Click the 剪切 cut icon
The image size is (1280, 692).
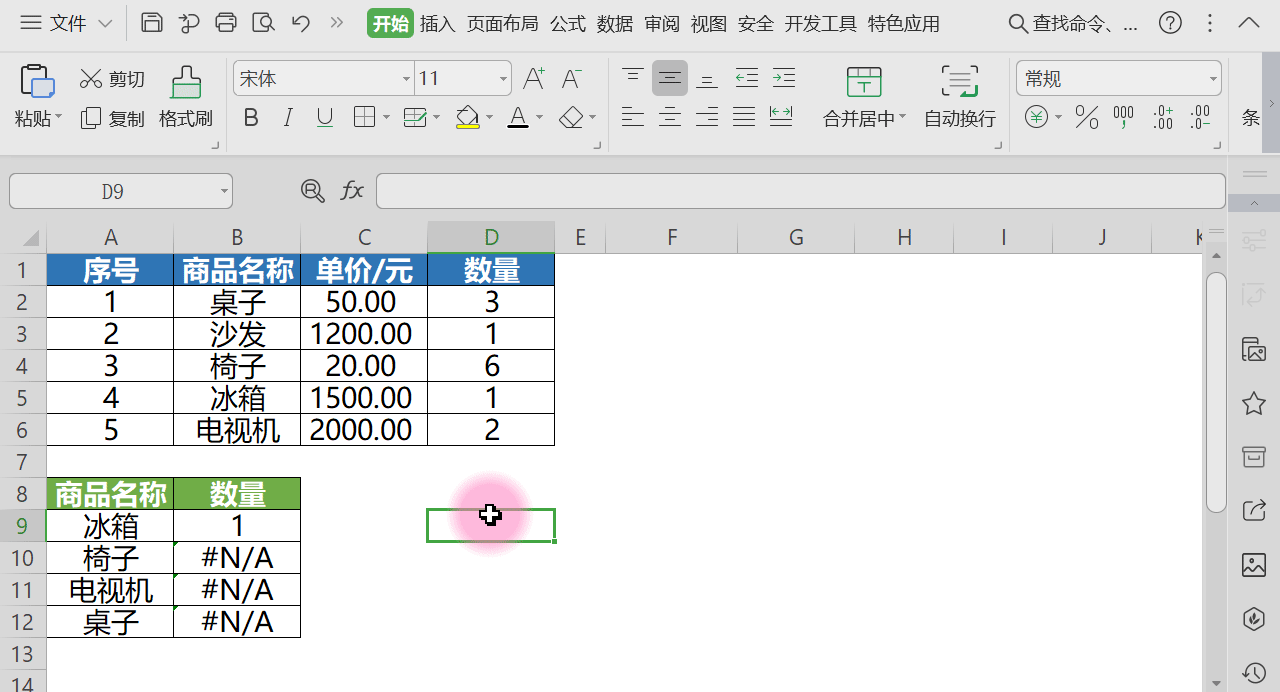click(x=111, y=79)
